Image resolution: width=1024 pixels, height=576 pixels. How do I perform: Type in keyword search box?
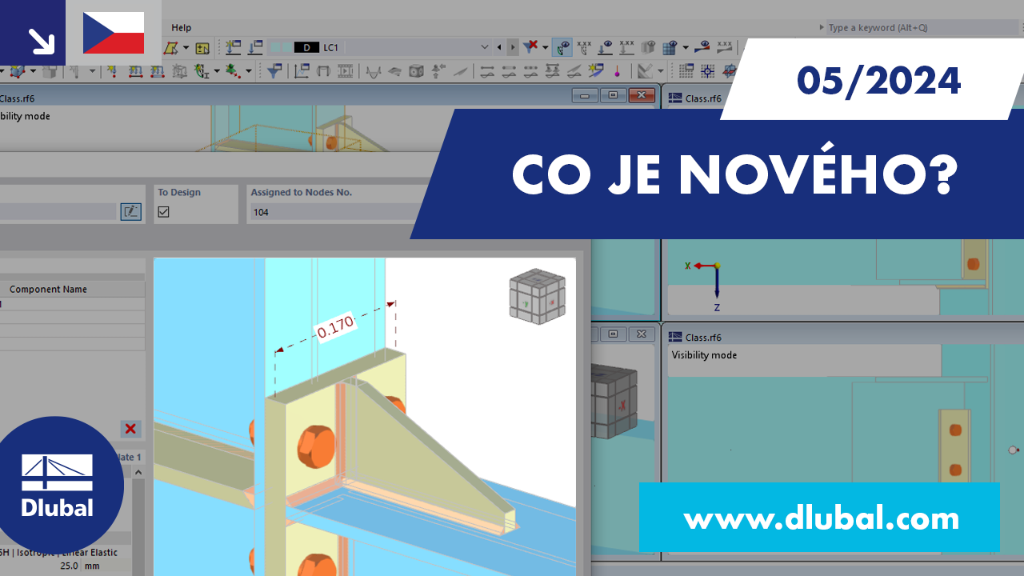[x=920, y=27]
